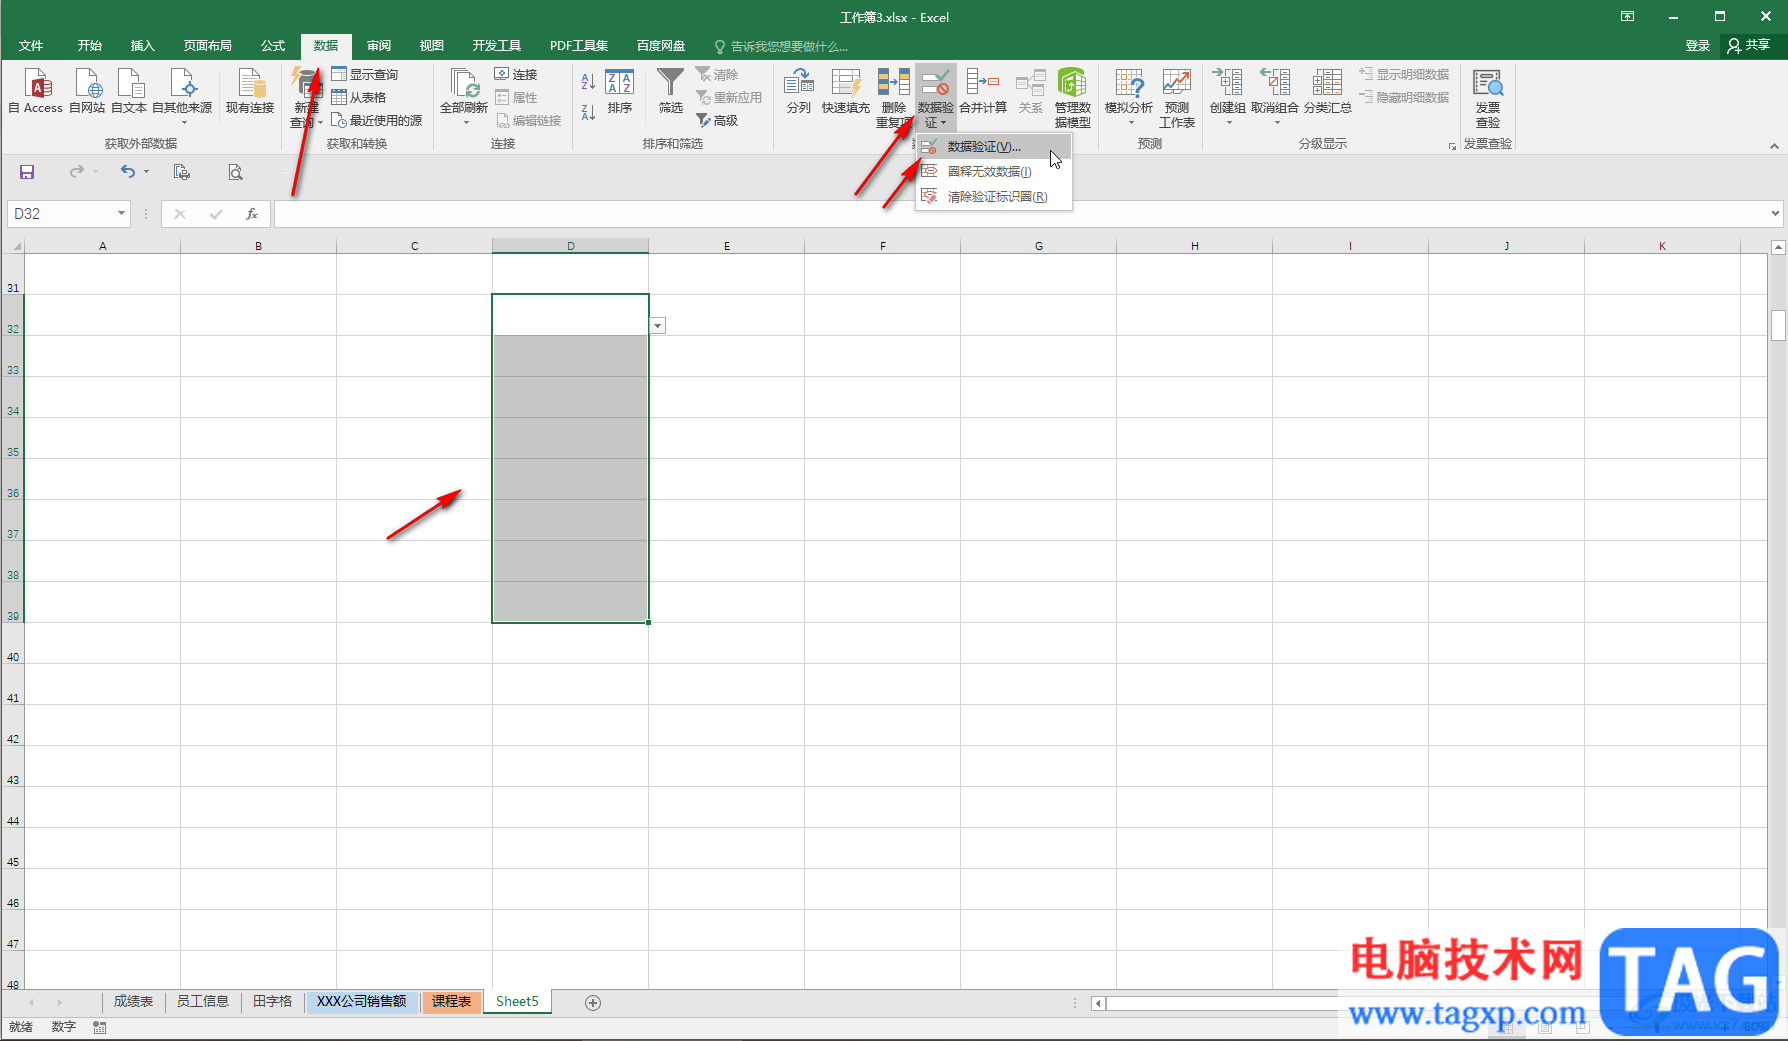1788x1041 pixels.
Task: Click Advanced filter (高级)
Action: pyautogui.click(x=718, y=121)
